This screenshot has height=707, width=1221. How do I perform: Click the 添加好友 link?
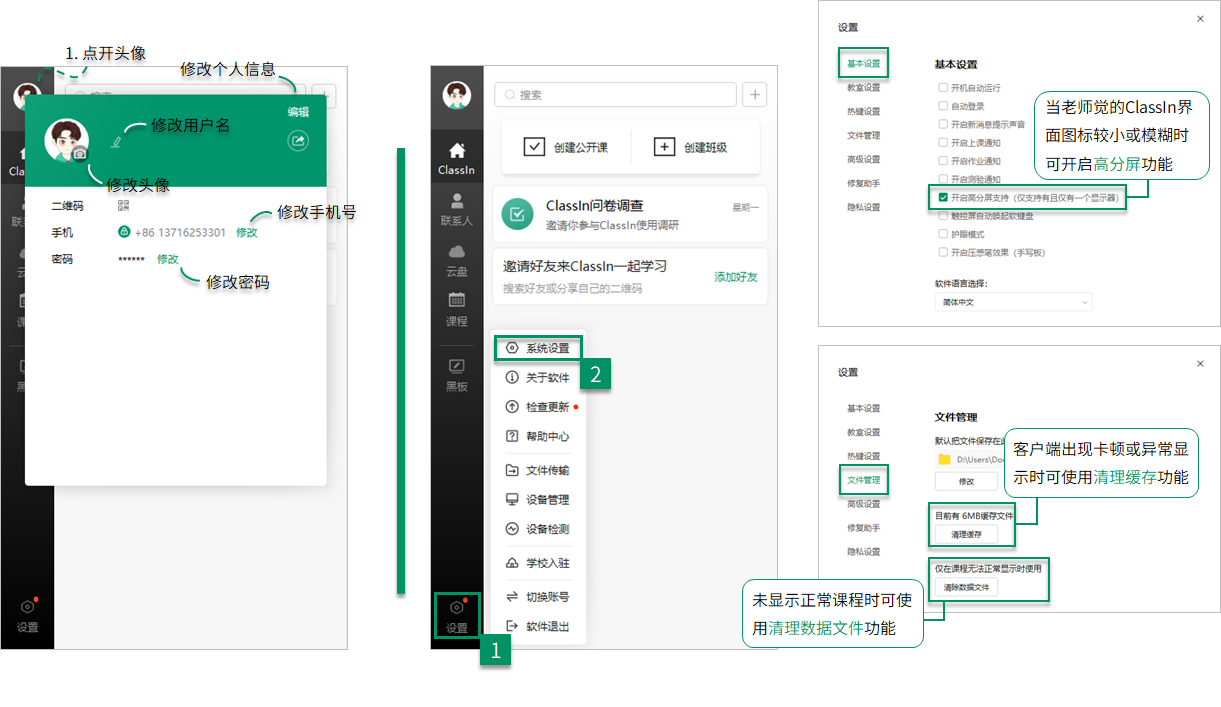click(x=736, y=277)
